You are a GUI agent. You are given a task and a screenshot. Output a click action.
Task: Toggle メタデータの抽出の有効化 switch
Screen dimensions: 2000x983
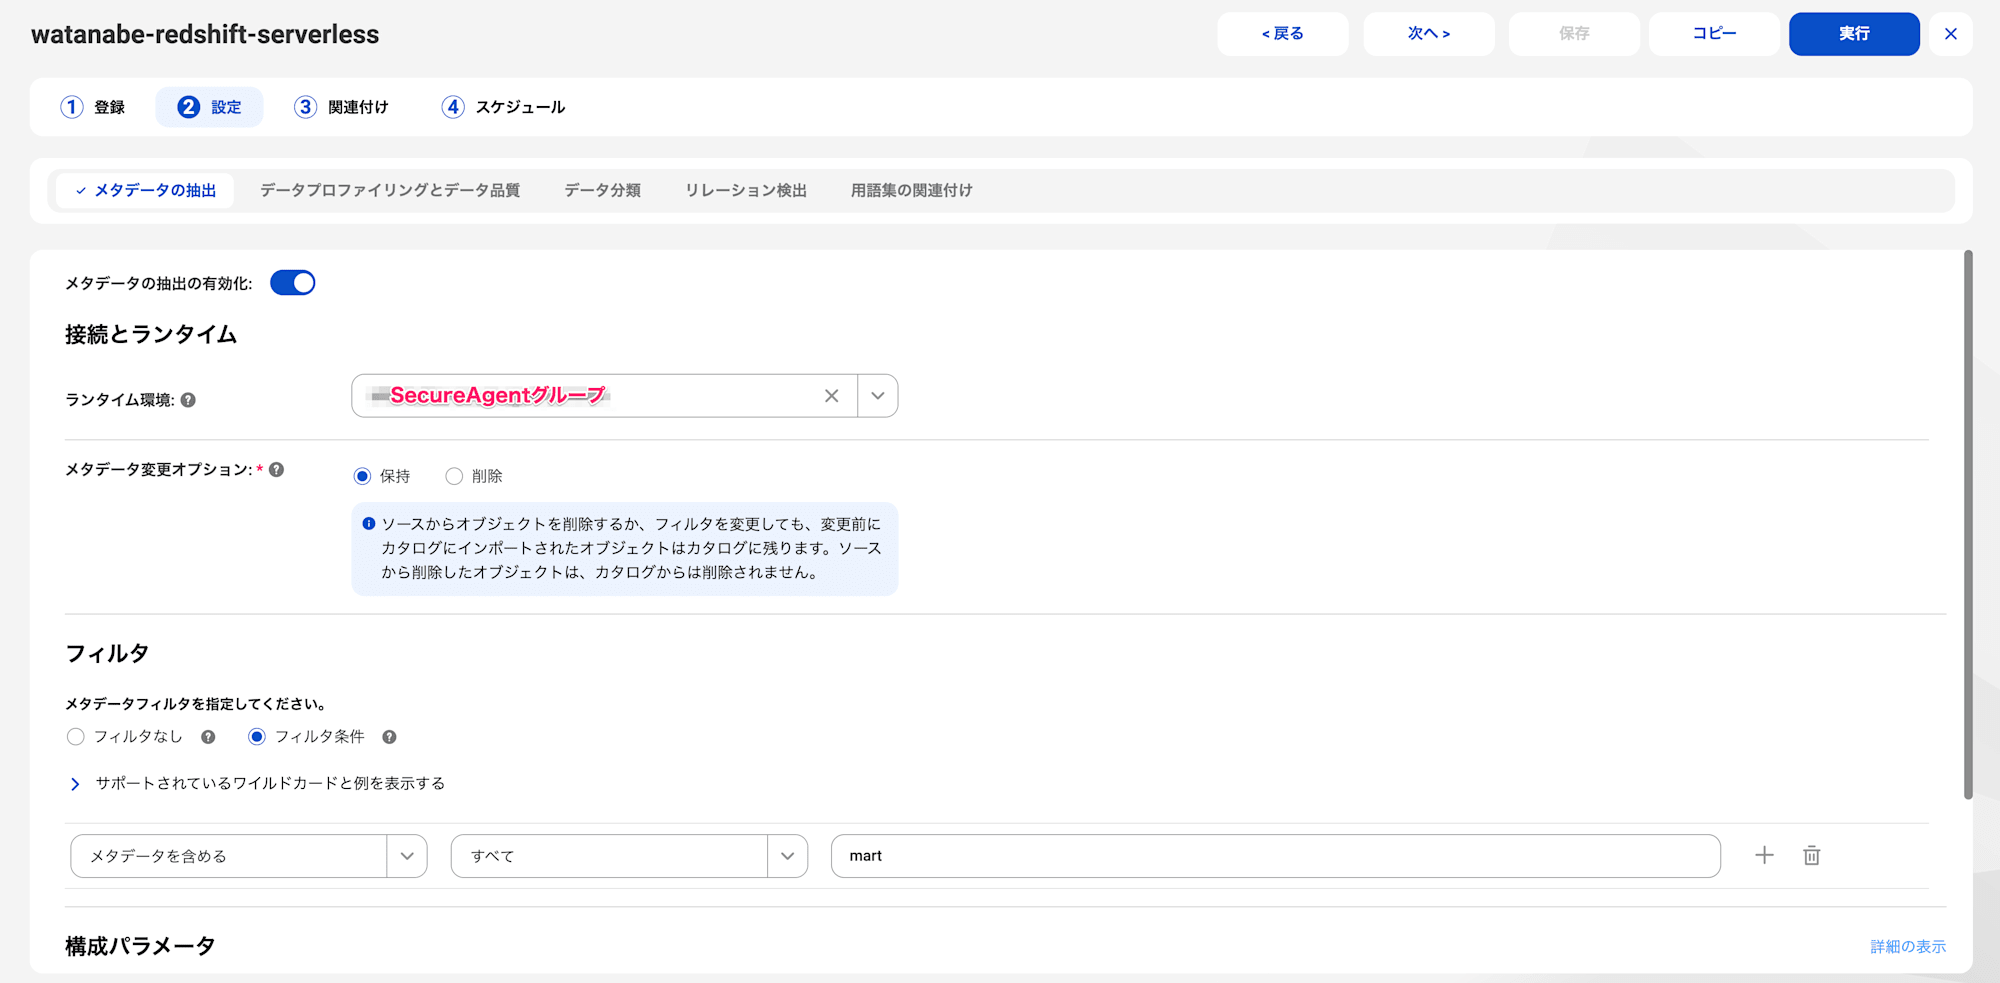click(x=293, y=283)
